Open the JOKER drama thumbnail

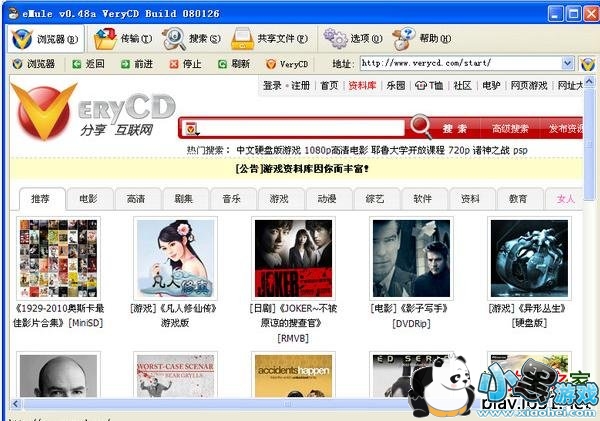293,258
